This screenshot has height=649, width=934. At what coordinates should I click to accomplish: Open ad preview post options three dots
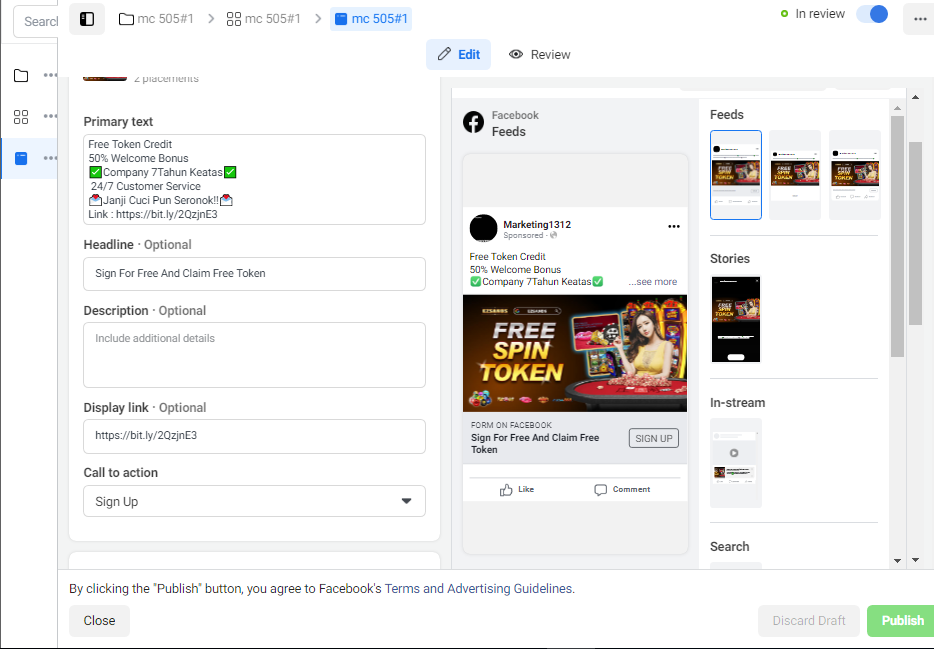click(674, 226)
